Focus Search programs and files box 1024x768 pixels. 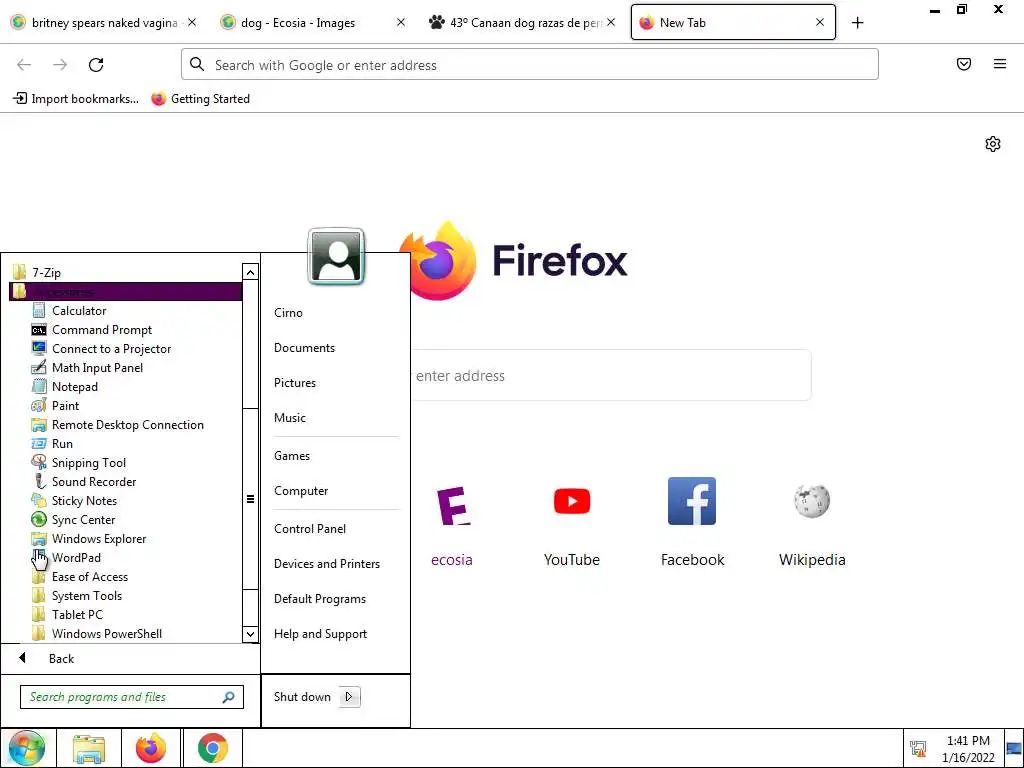coord(132,697)
